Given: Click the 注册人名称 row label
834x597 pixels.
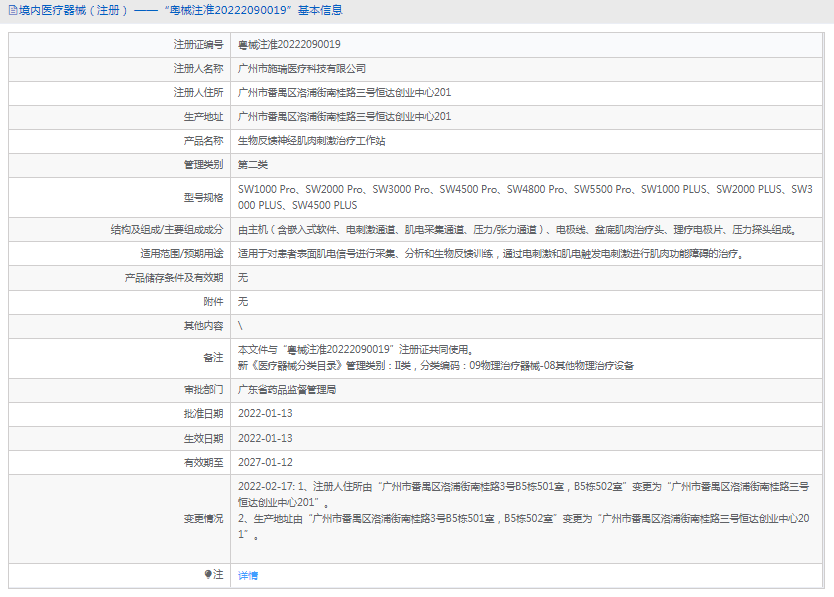Looking at the screenshot, I should click(198, 69).
